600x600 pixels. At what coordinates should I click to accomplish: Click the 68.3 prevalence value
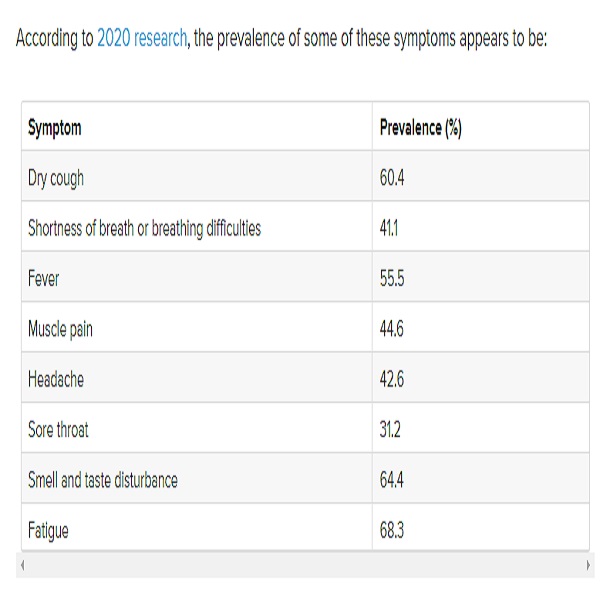click(392, 530)
